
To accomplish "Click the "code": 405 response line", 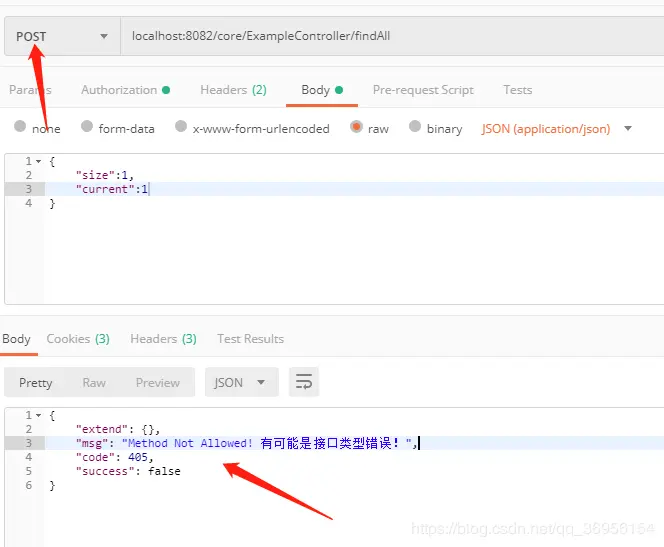I will [x=114, y=457].
